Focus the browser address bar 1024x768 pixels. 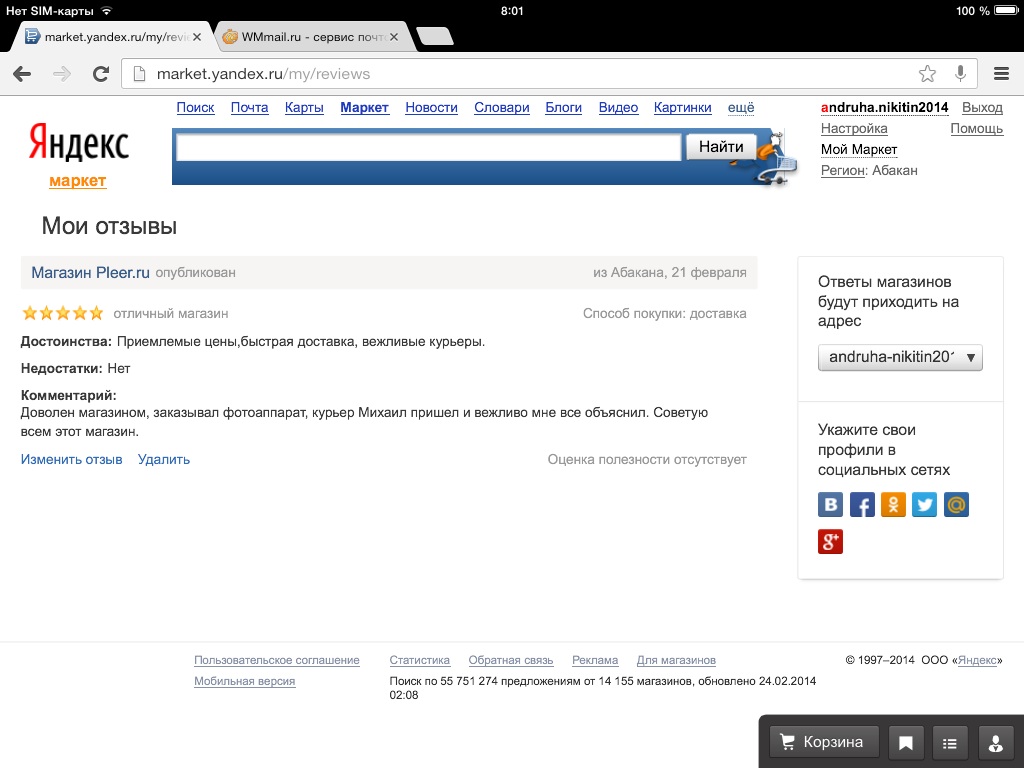(522, 74)
